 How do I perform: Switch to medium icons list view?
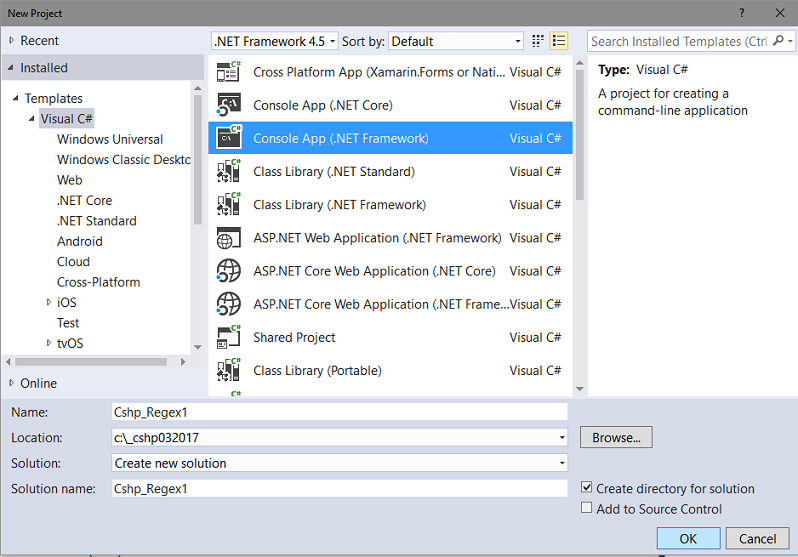pos(559,41)
